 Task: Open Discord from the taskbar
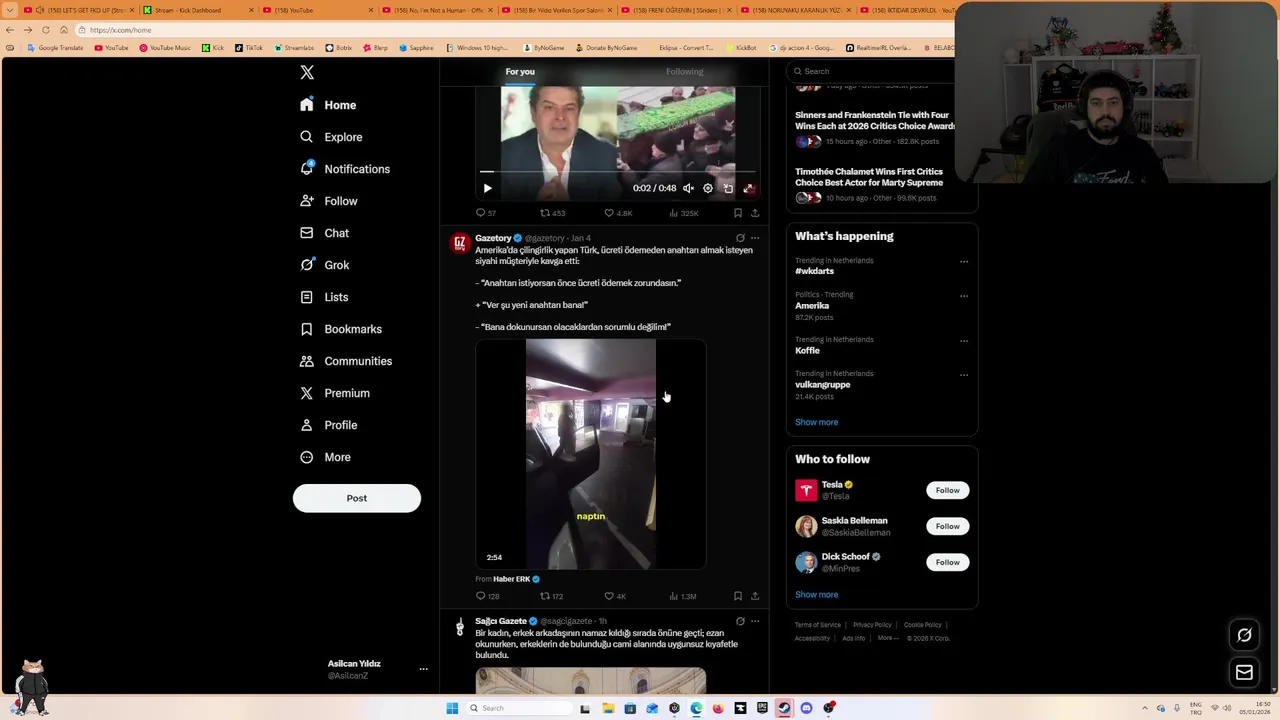point(806,708)
